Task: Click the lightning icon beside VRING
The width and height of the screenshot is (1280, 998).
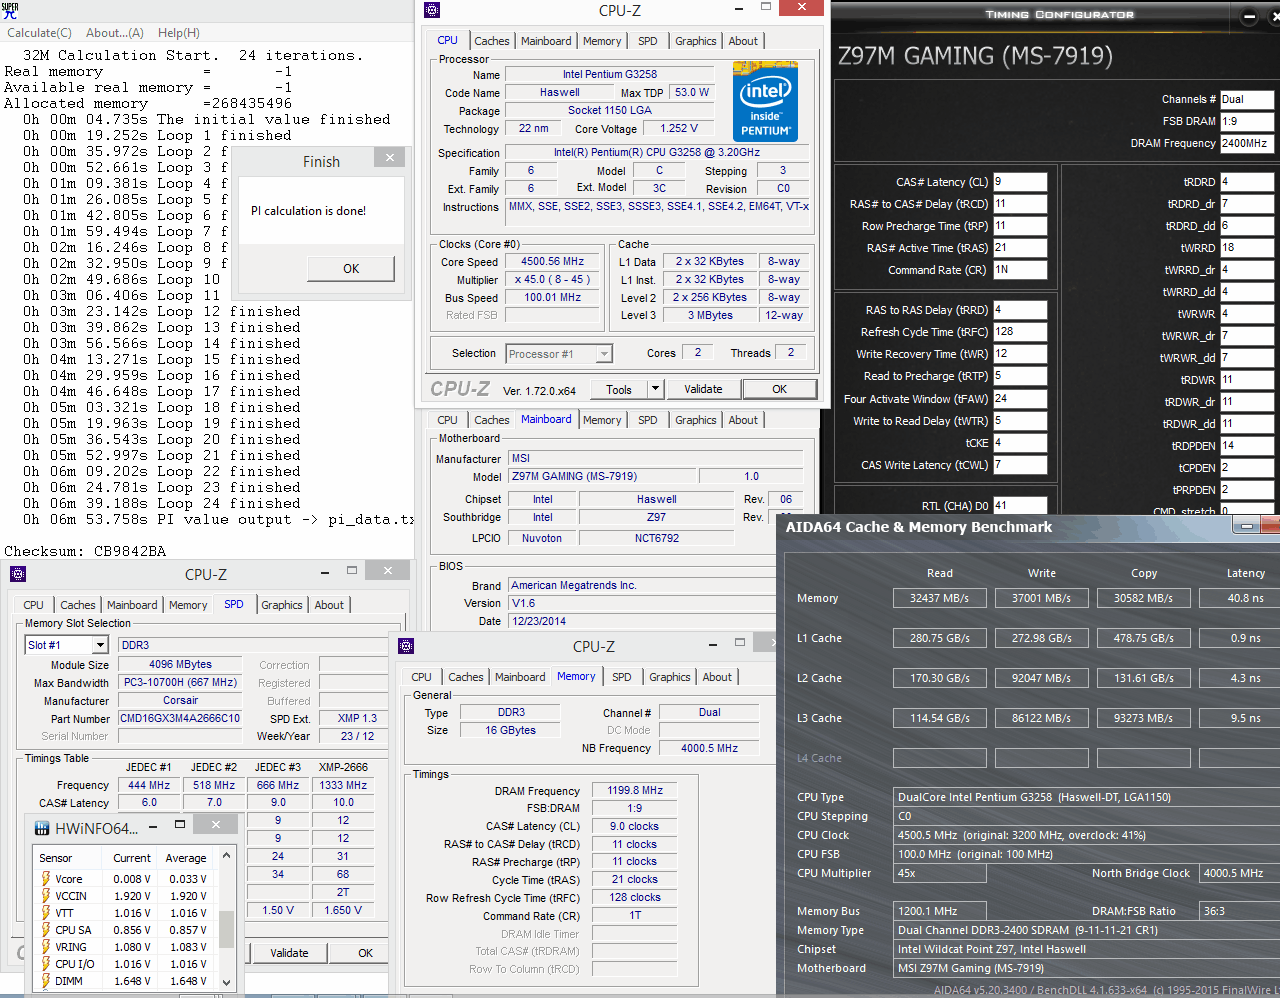Action: (45, 947)
